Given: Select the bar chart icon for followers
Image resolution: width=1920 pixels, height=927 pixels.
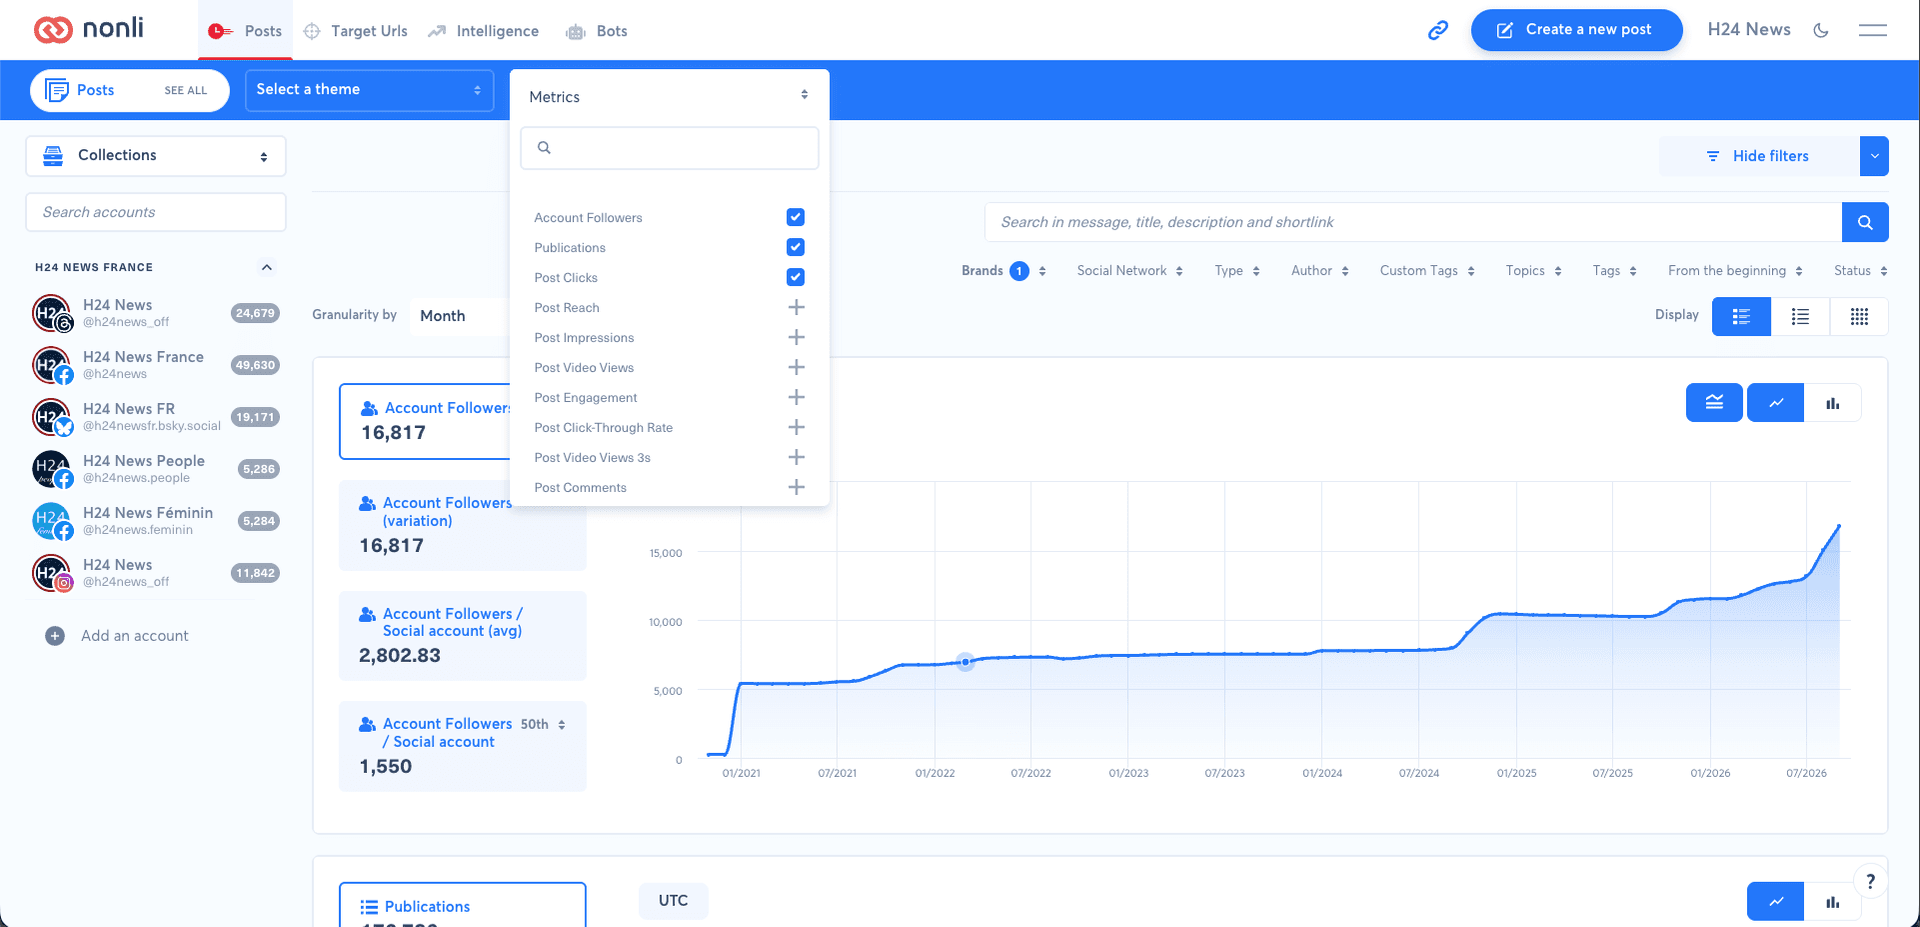Looking at the screenshot, I should click(1832, 403).
